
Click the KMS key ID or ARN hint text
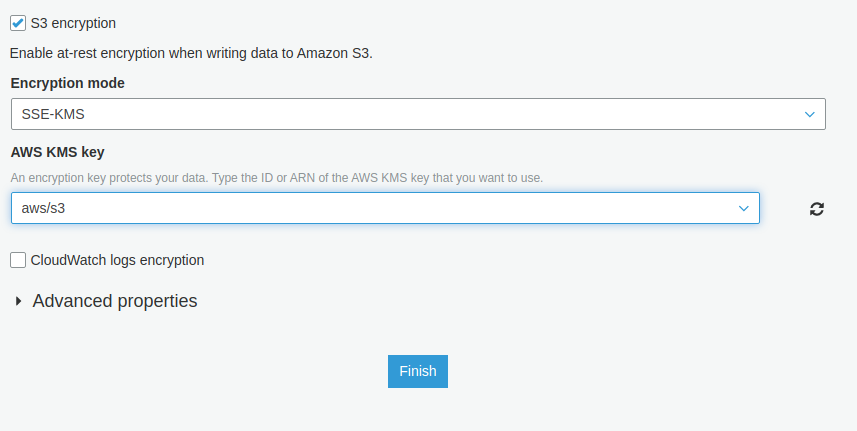[x=277, y=178]
